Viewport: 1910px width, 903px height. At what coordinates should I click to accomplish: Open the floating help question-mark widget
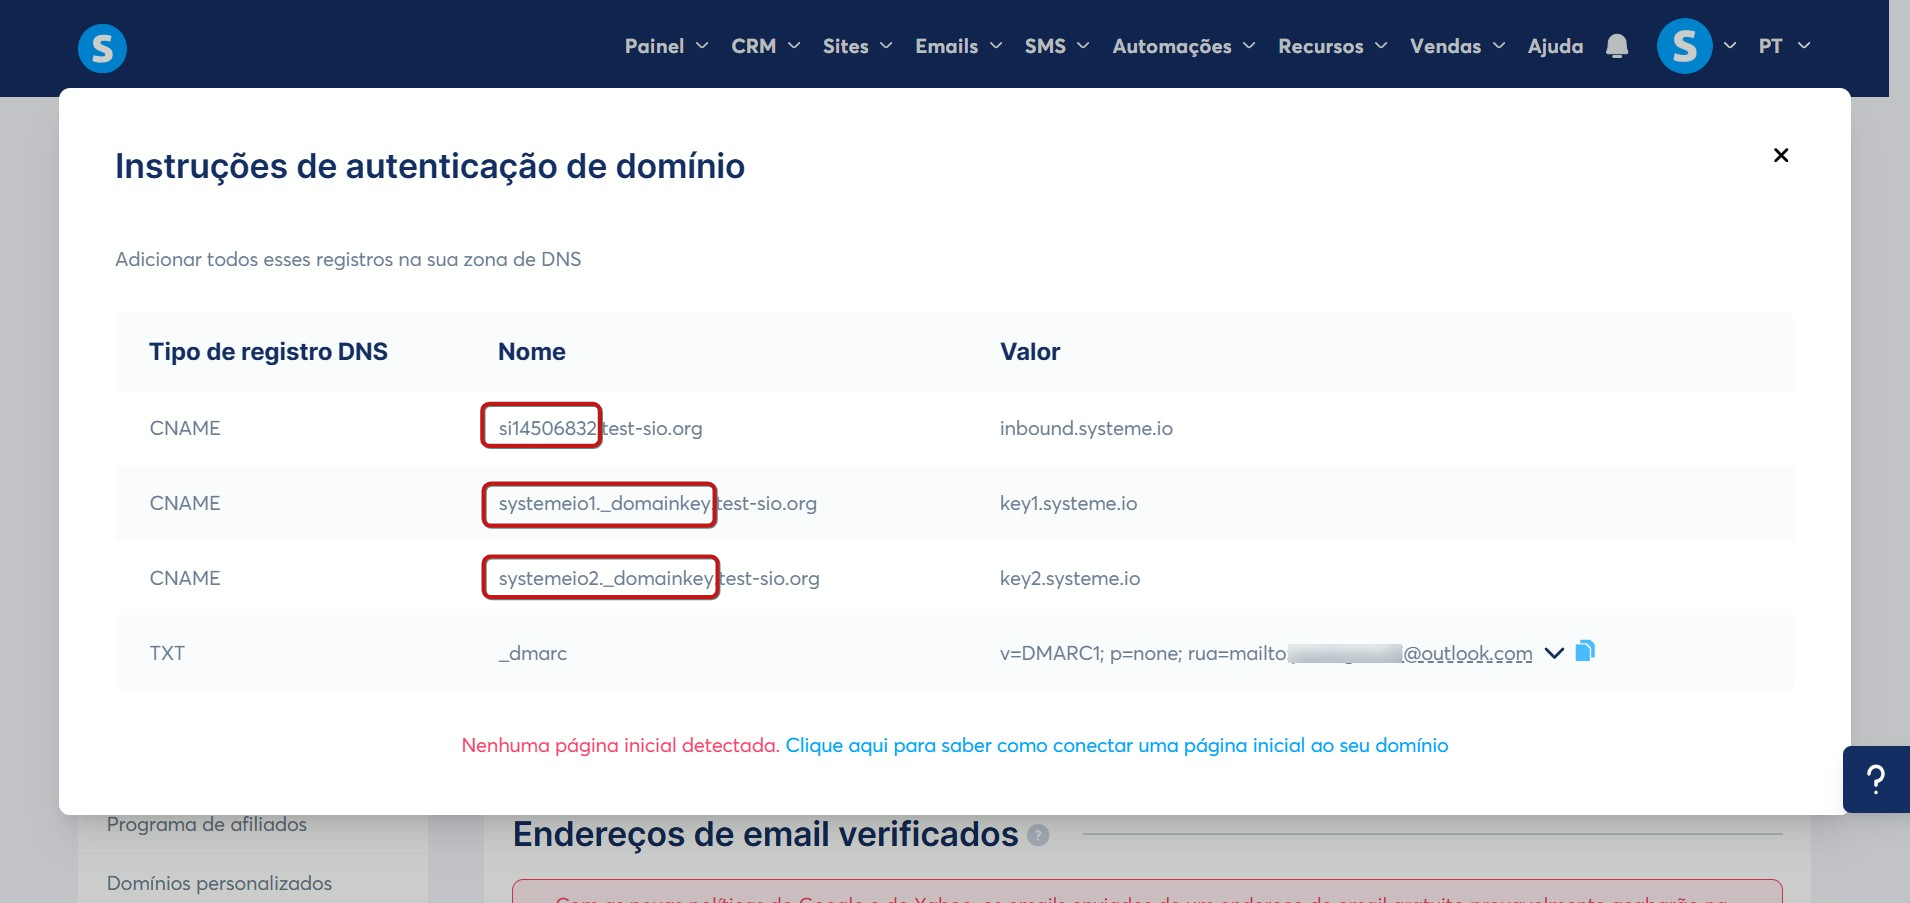(x=1876, y=779)
